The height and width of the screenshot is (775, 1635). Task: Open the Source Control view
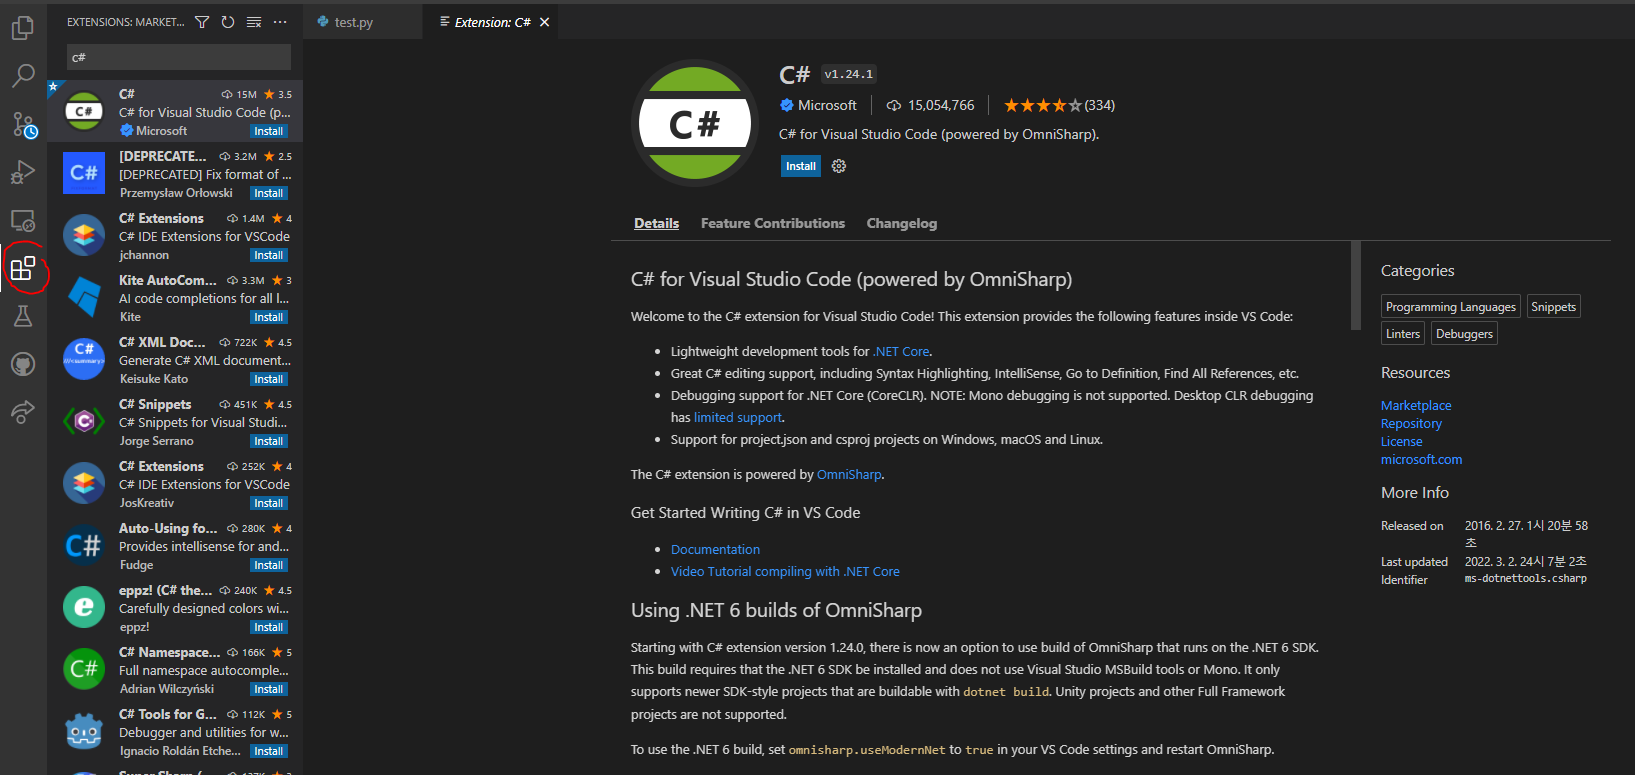[23, 124]
